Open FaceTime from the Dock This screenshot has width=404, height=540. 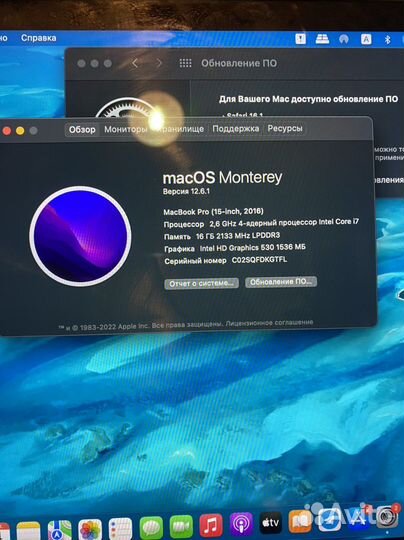181,526
